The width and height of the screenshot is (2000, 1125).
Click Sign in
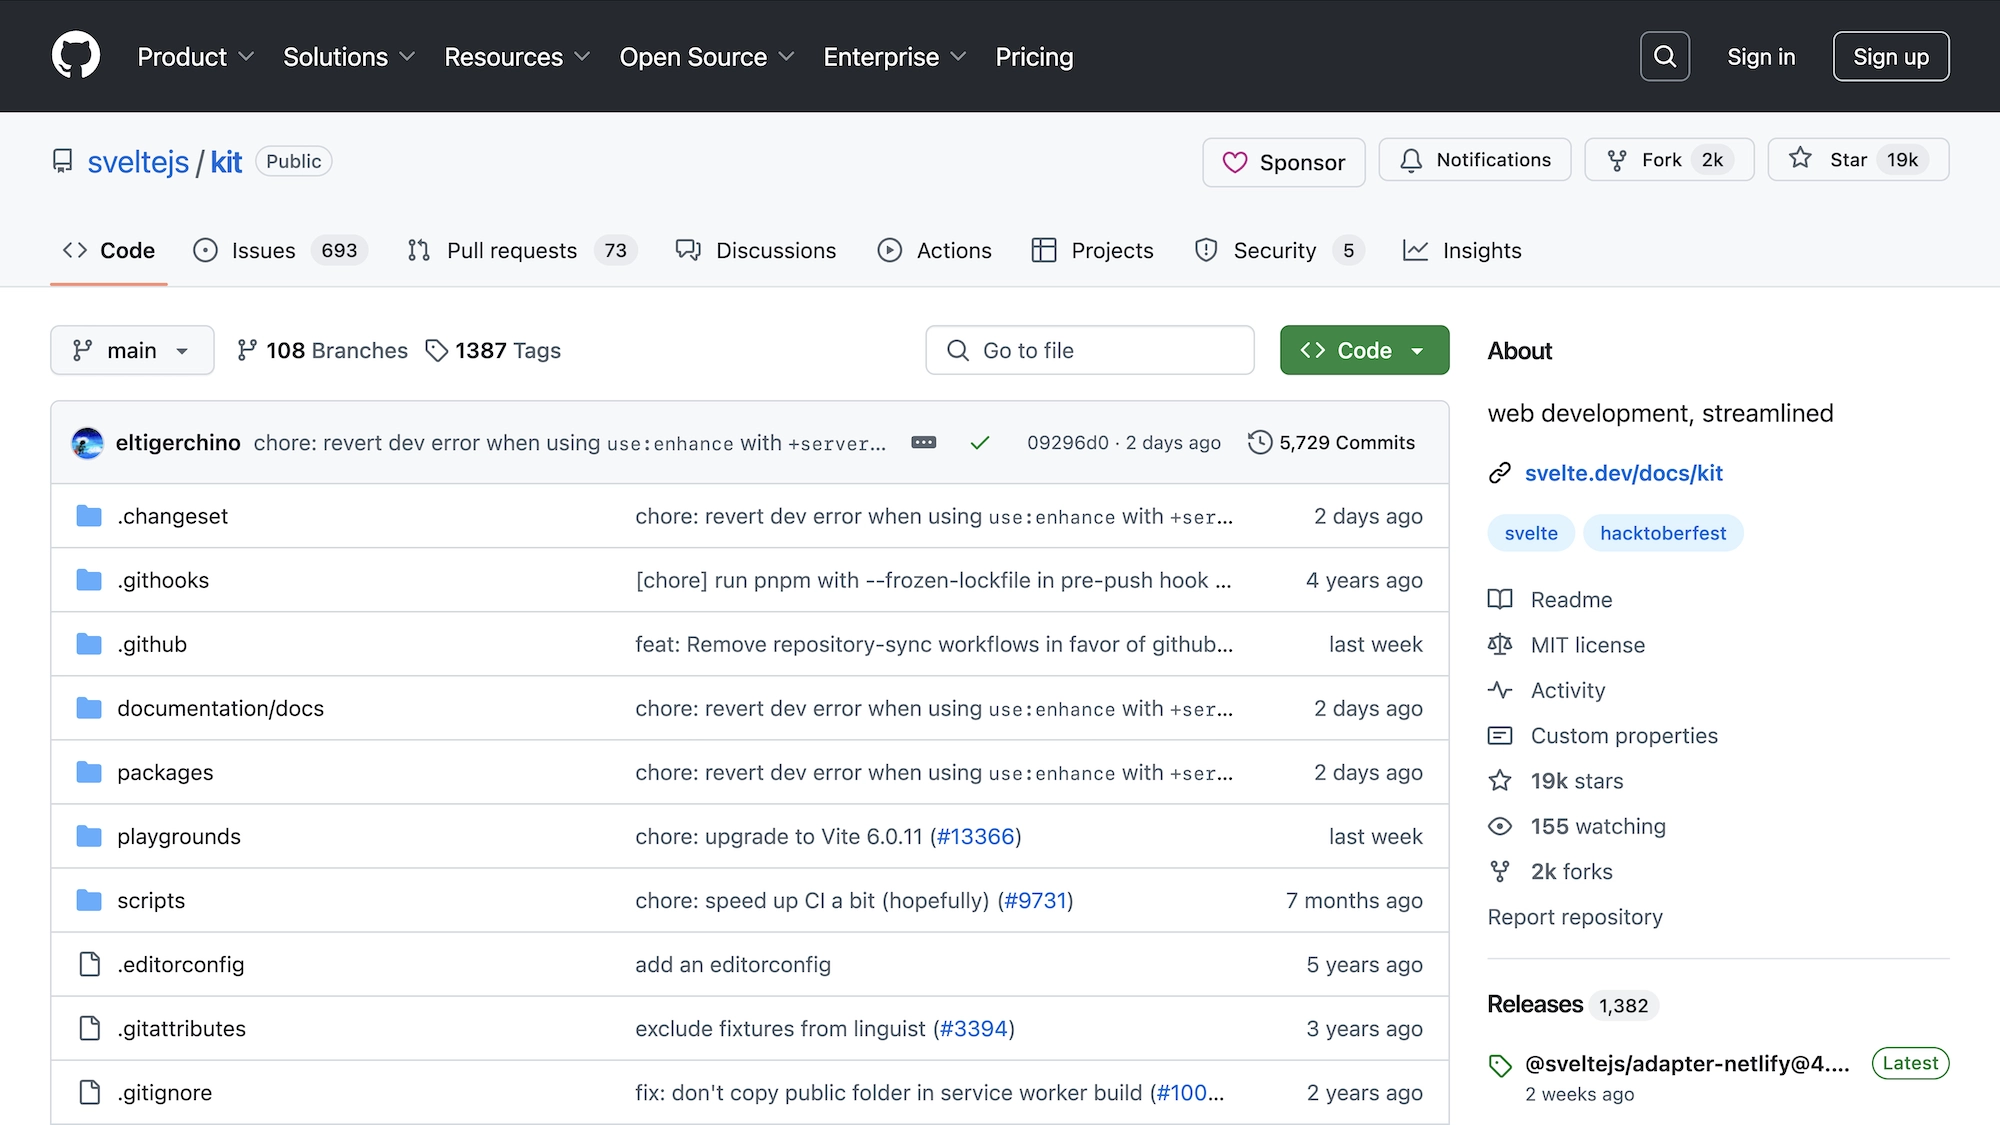coord(1761,57)
